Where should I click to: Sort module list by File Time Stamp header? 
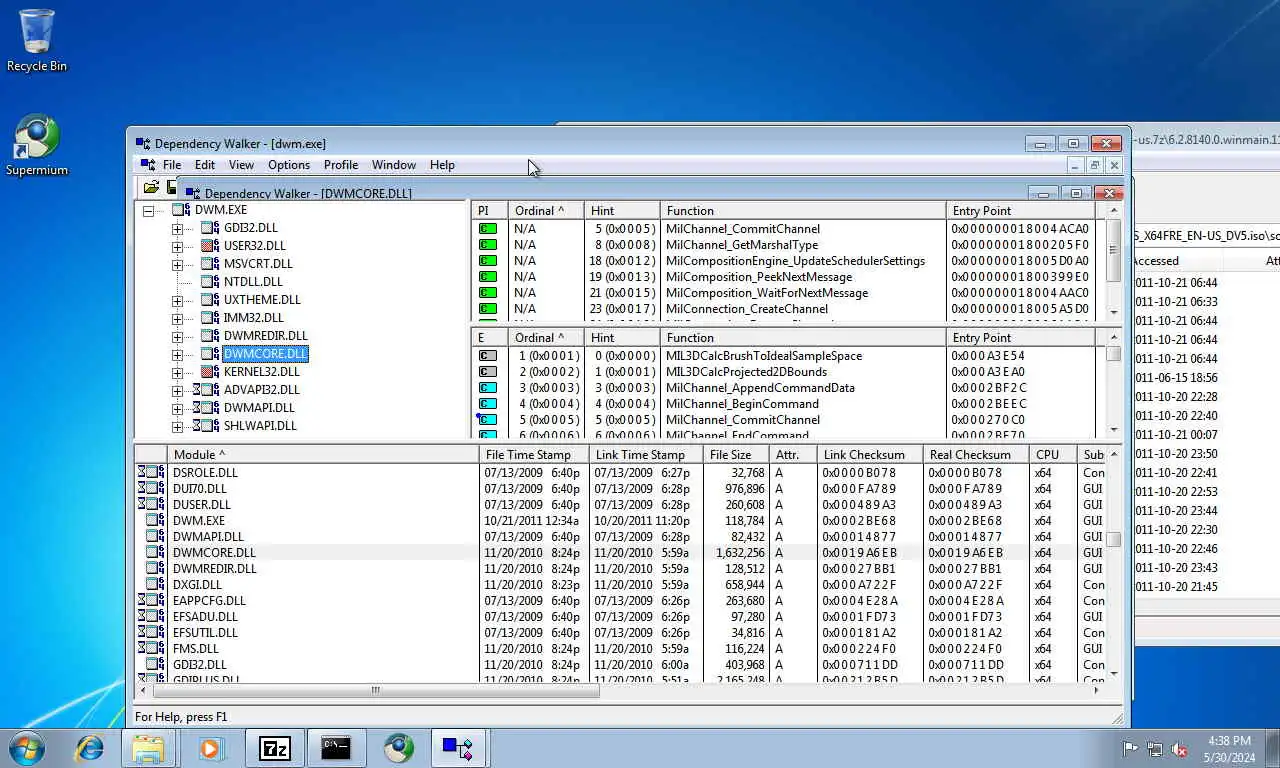click(533, 455)
